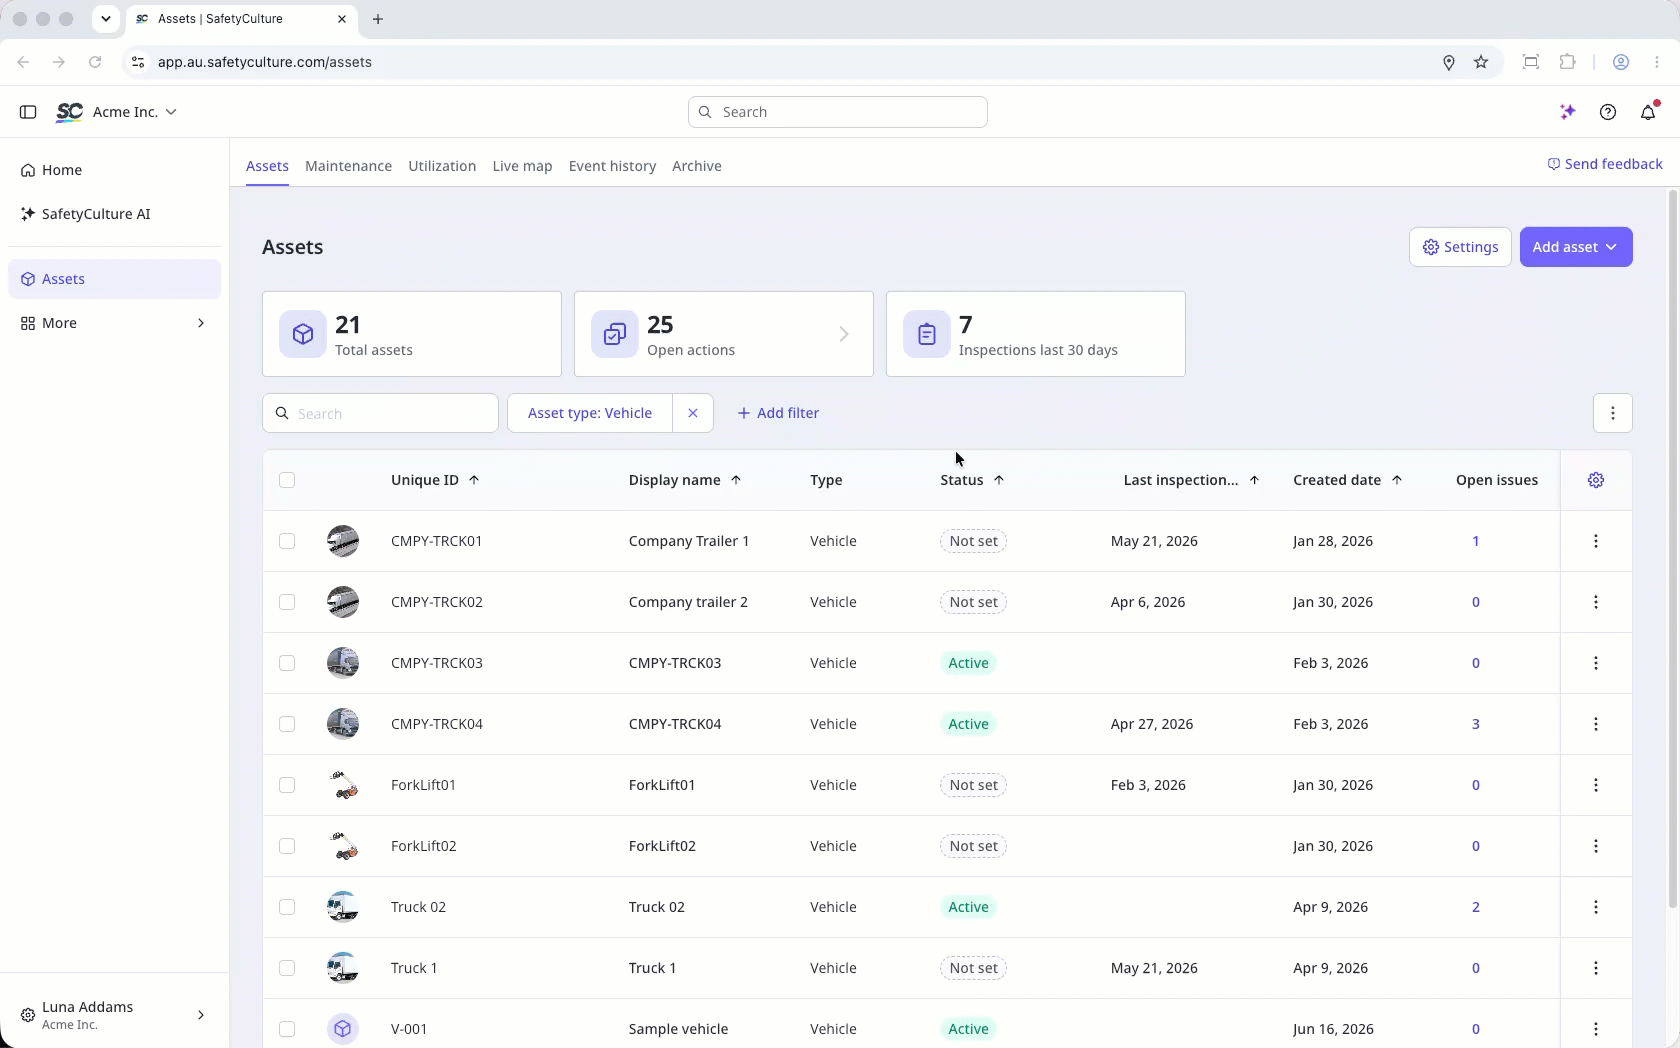Focus the assets list search field

pyautogui.click(x=380, y=413)
